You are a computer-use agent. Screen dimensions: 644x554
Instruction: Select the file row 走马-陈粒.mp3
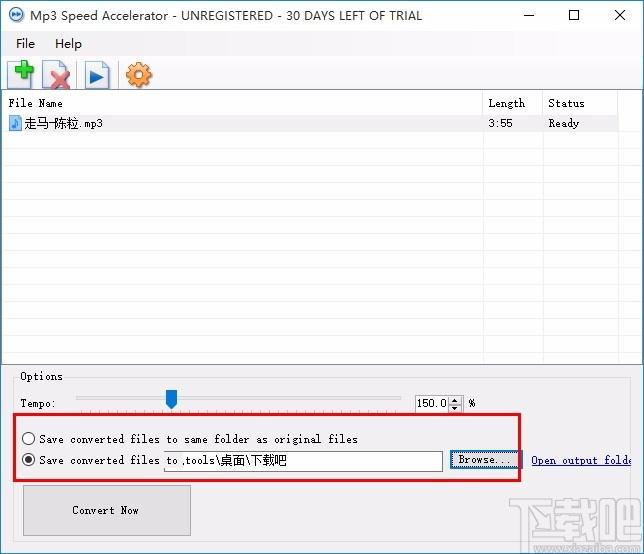(x=310, y=123)
